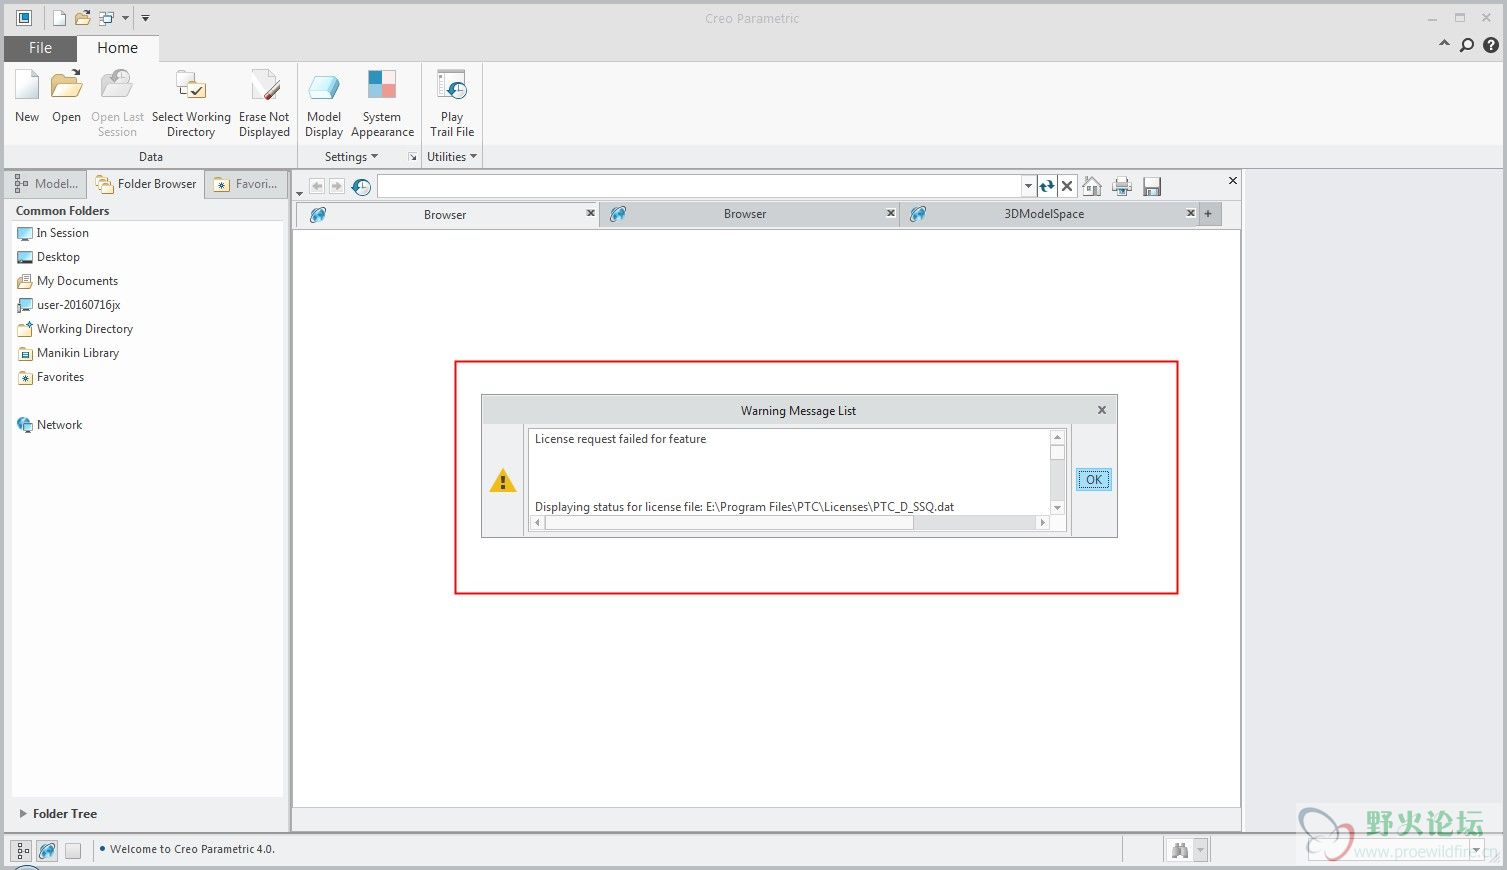The width and height of the screenshot is (1507, 870).
Task: Click browser save icon
Action: (x=1152, y=186)
